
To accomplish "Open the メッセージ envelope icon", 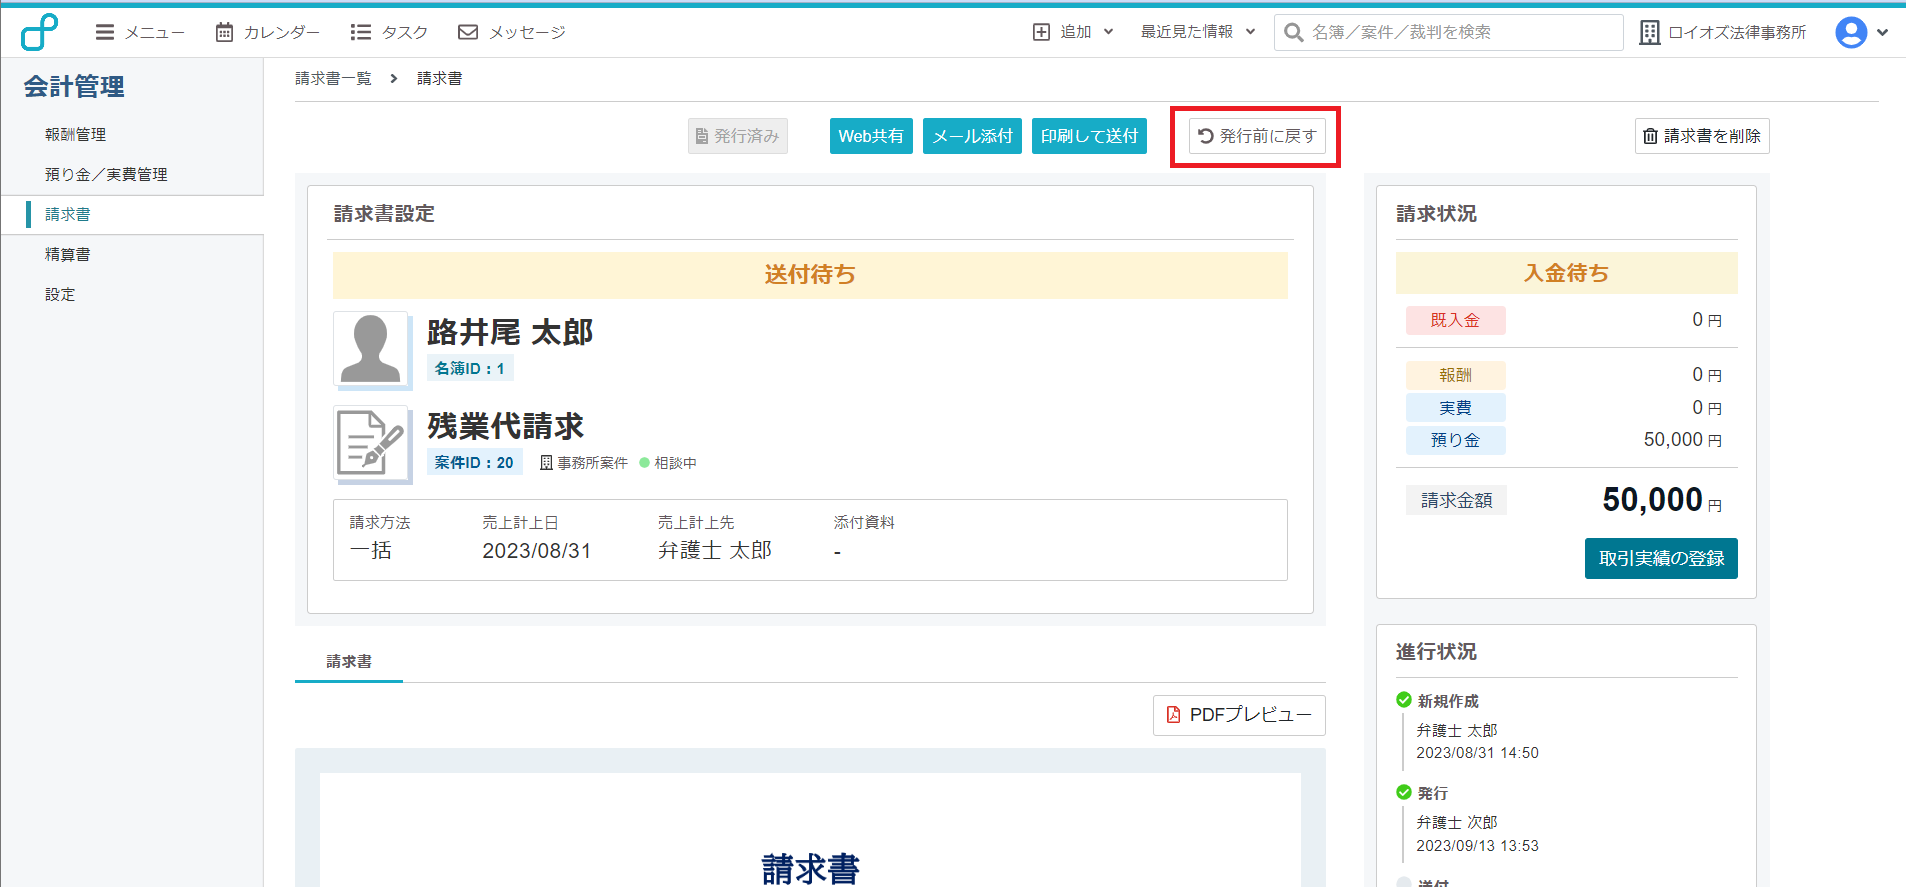I will pos(467,32).
